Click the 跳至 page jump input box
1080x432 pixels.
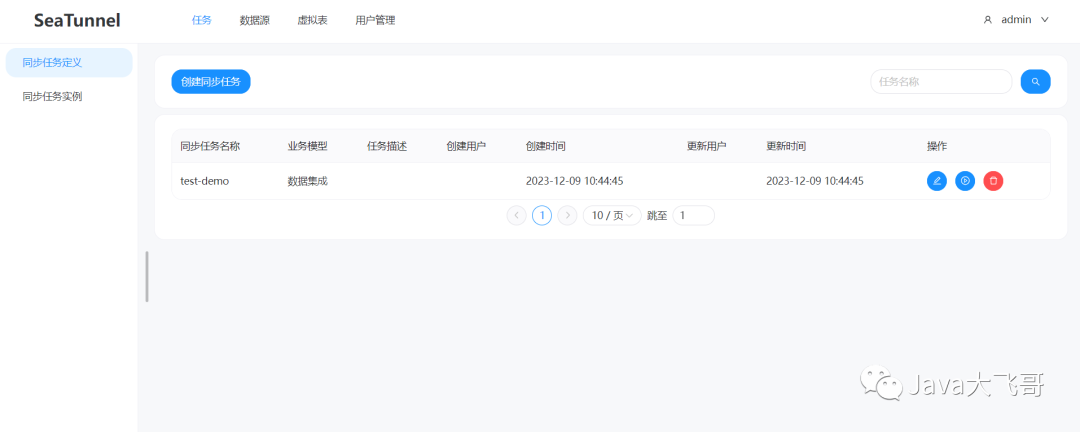coord(694,216)
